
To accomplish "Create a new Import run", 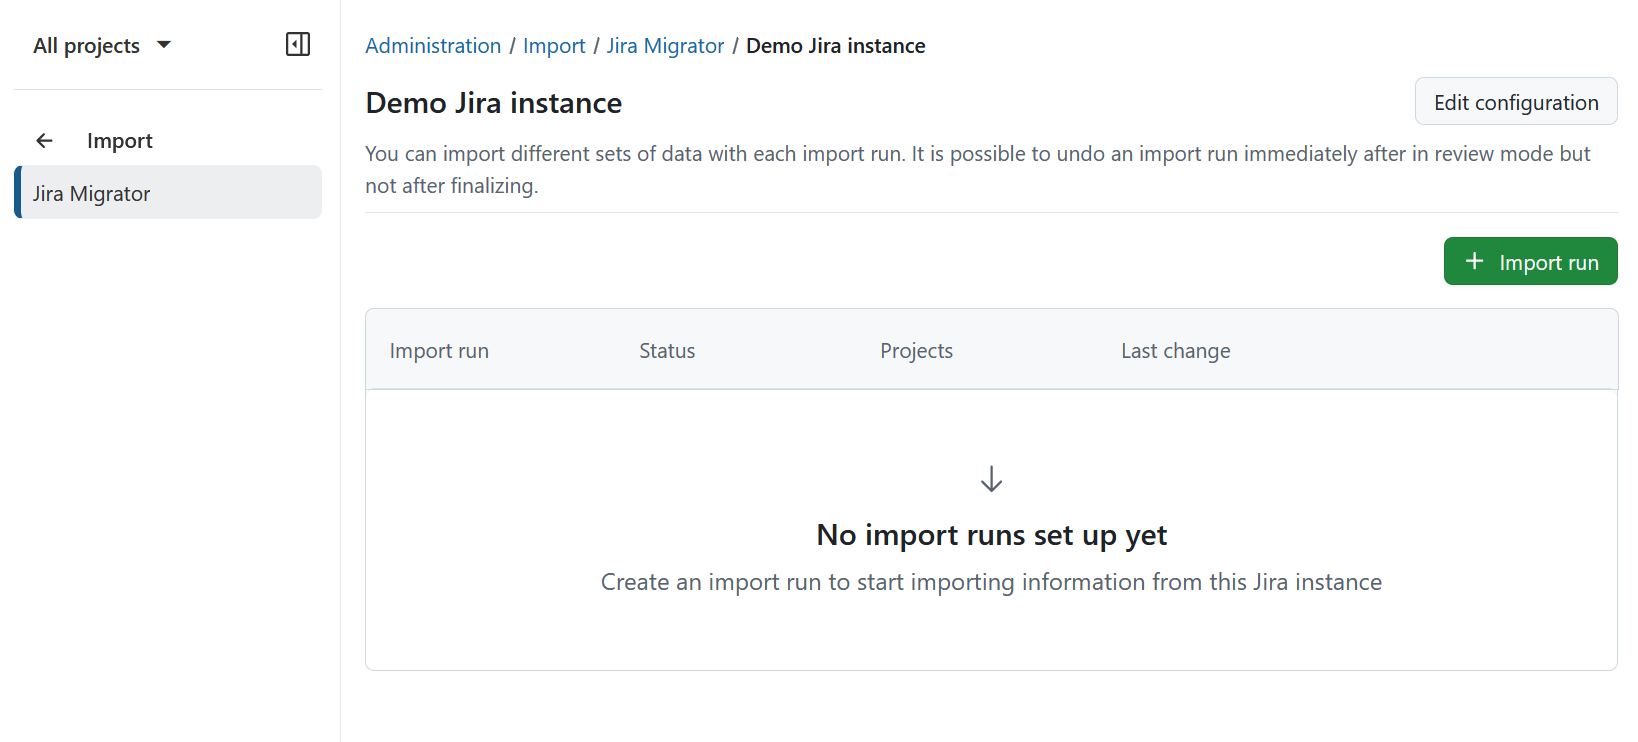I will pos(1530,261).
